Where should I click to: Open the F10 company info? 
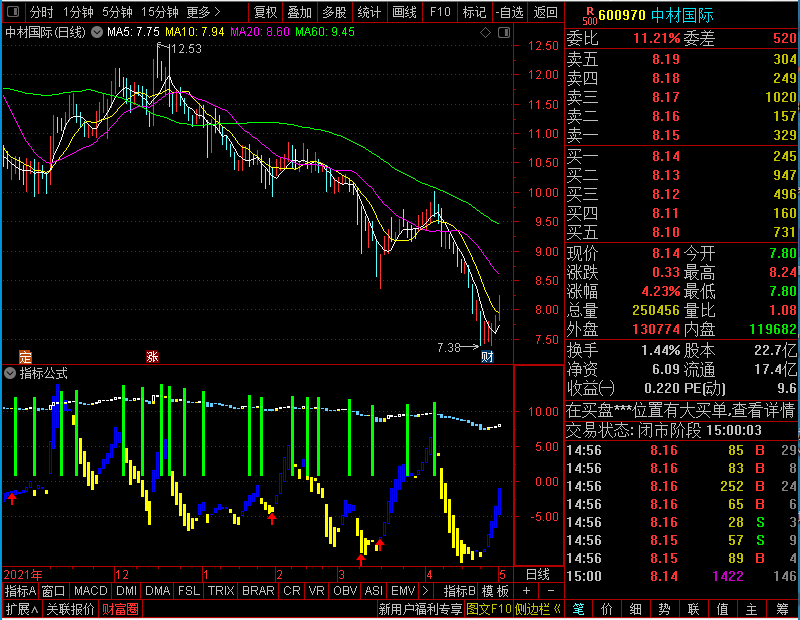tap(440, 12)
